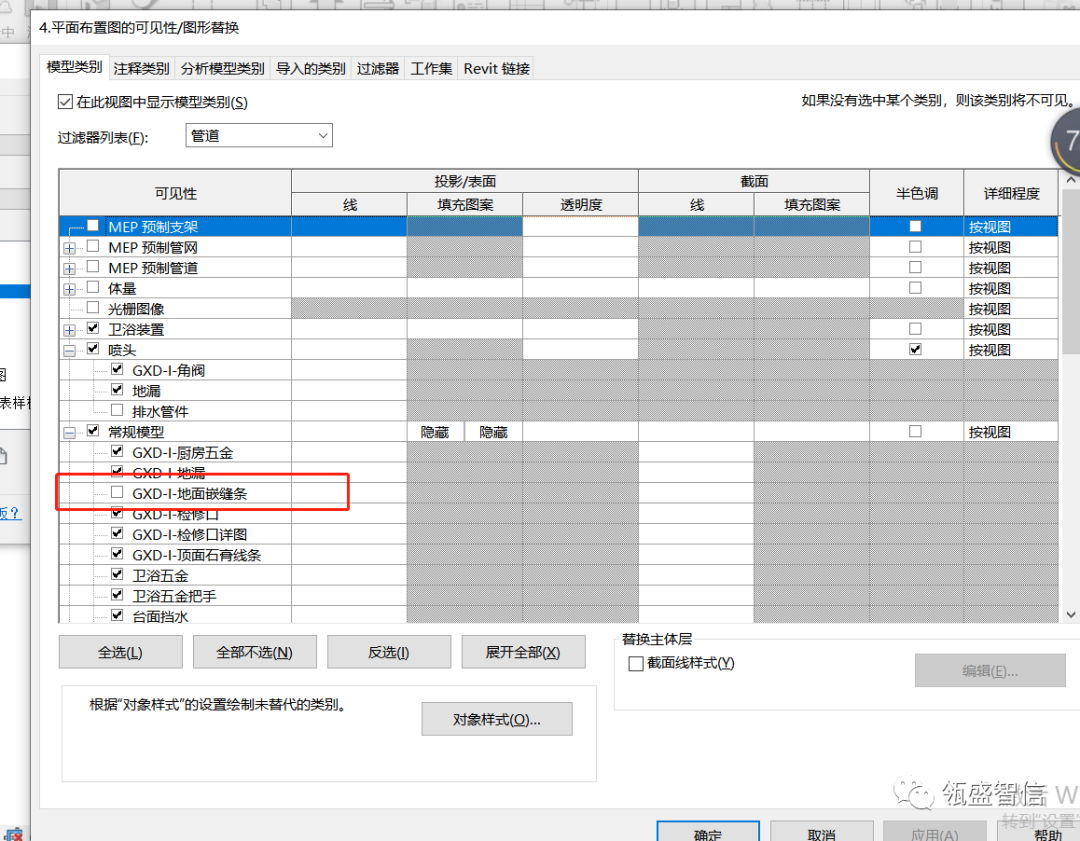
Task: Click the 反选(I) button
Action: [x=389, y=652]
